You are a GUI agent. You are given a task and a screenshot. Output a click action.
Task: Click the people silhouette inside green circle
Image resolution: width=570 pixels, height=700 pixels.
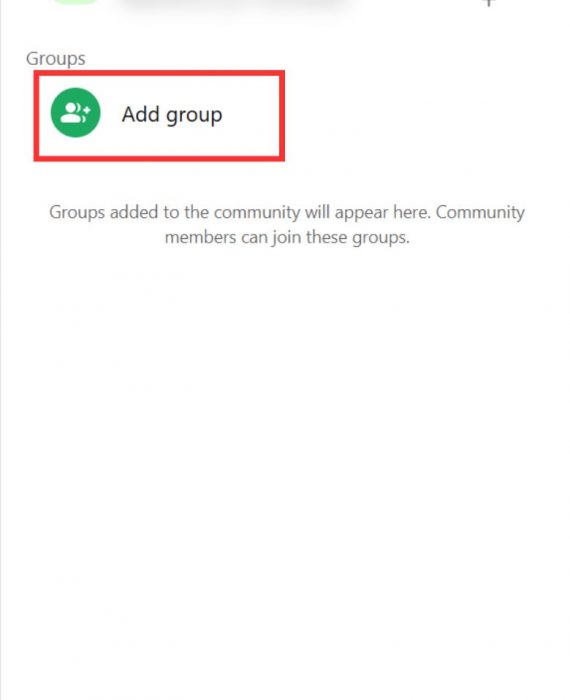point(73,112)
